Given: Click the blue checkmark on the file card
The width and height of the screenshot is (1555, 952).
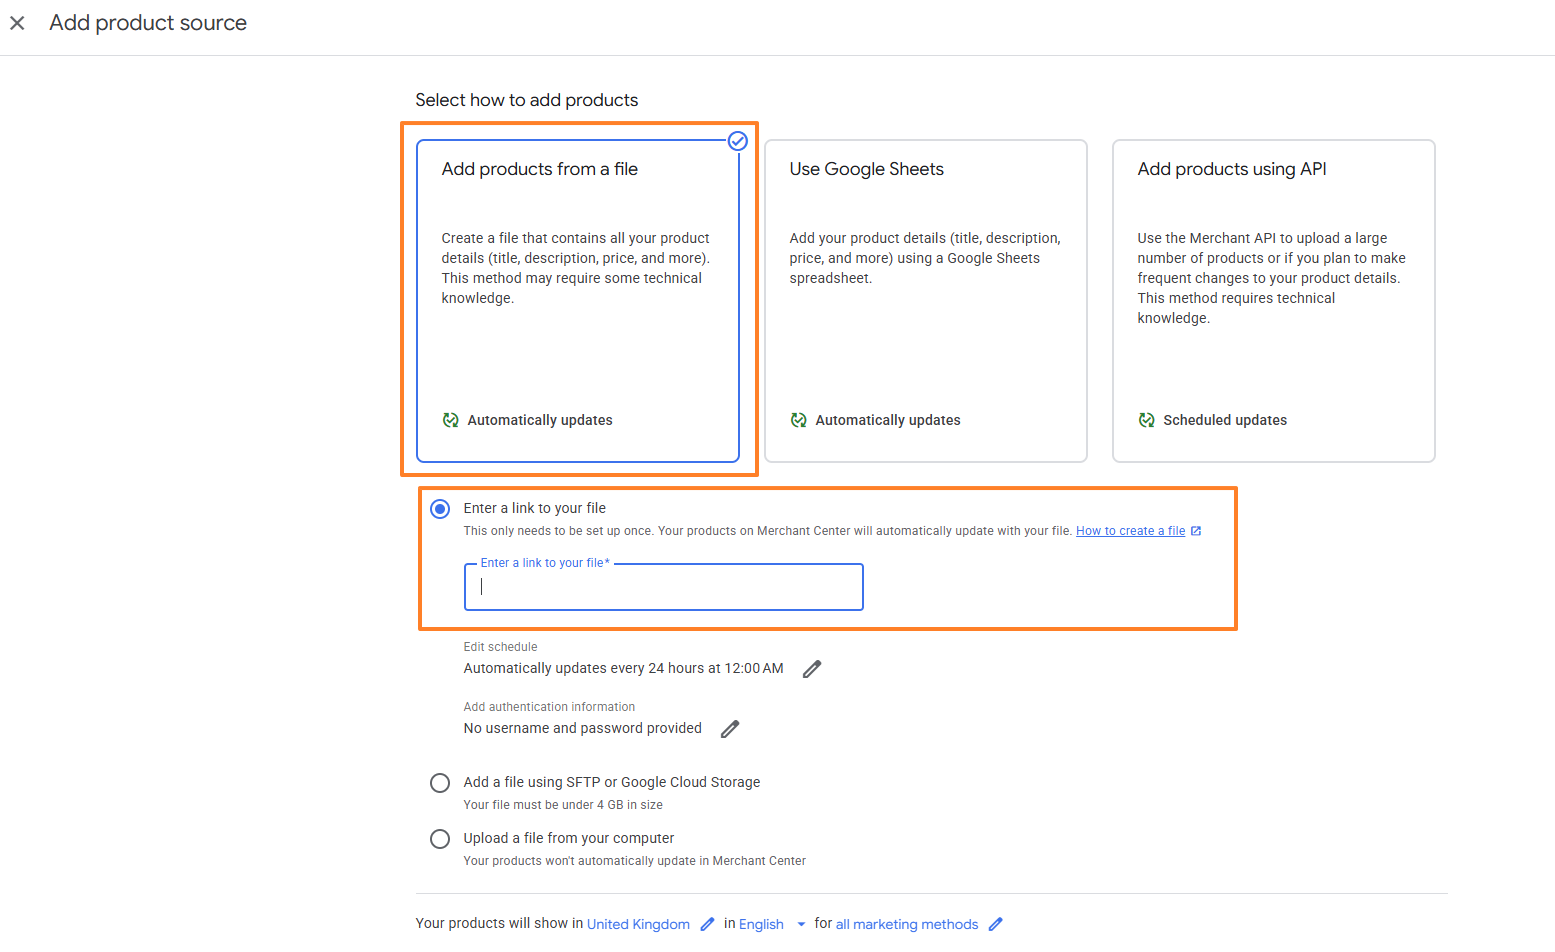Looking at the screenshot, I should 738,141.
